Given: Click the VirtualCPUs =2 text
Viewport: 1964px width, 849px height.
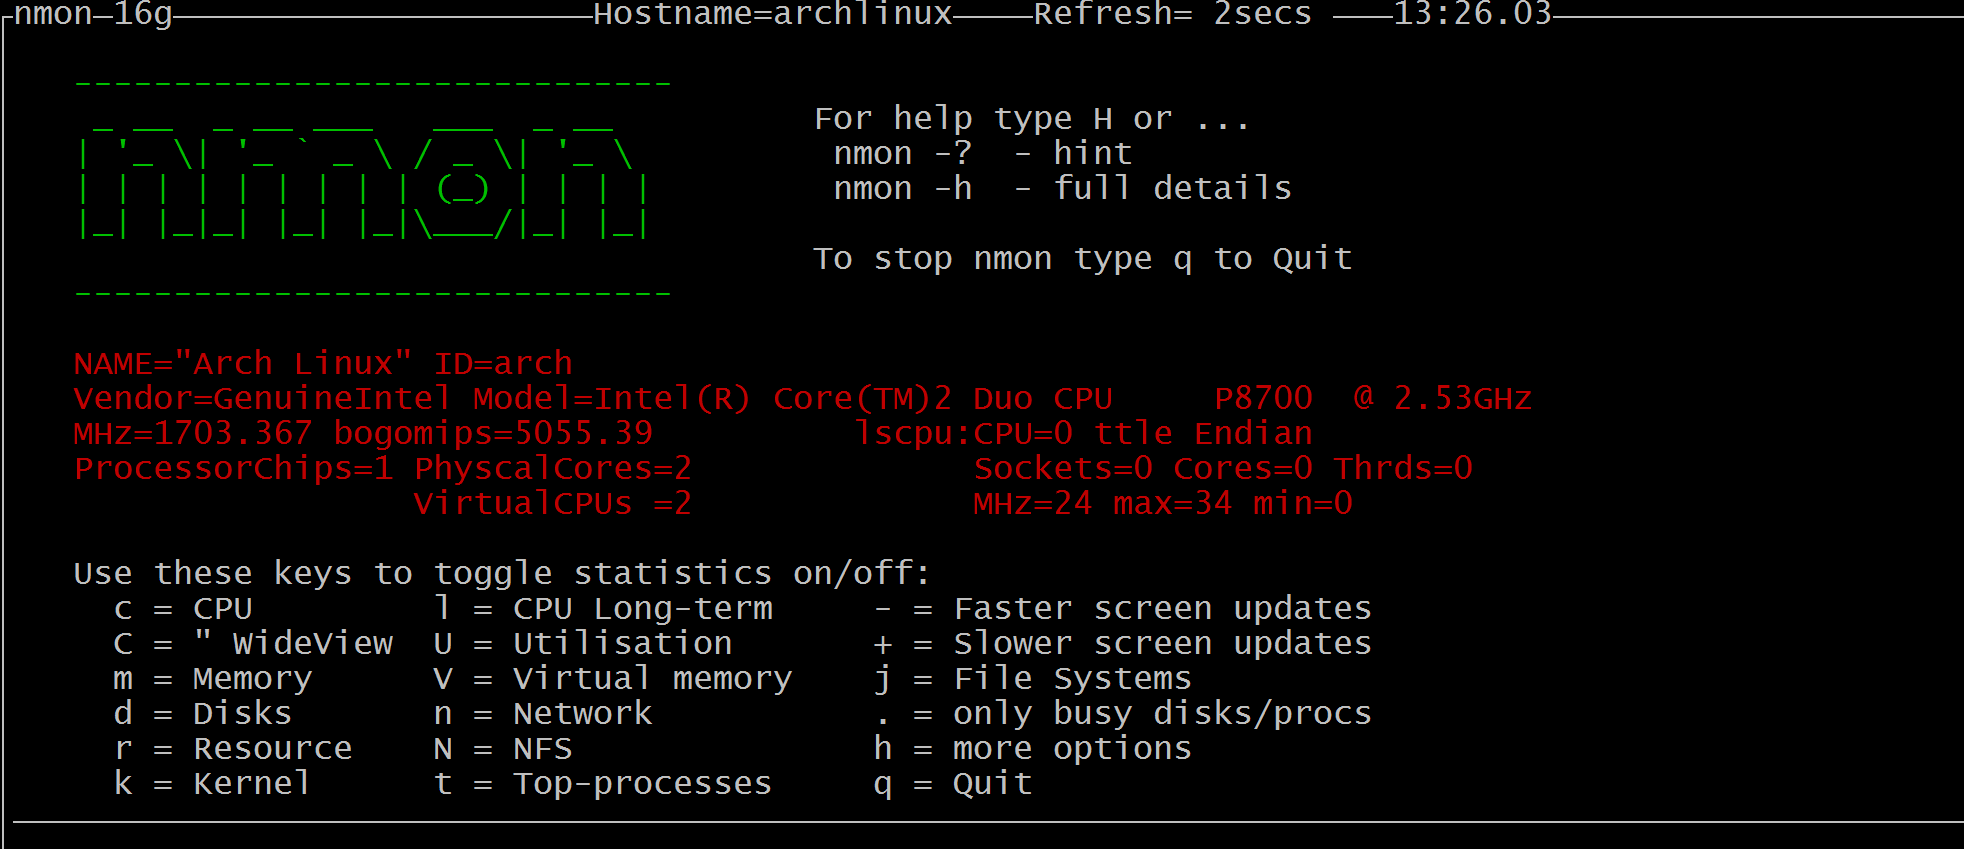Looking at the screenshot, I should point(553,503).
